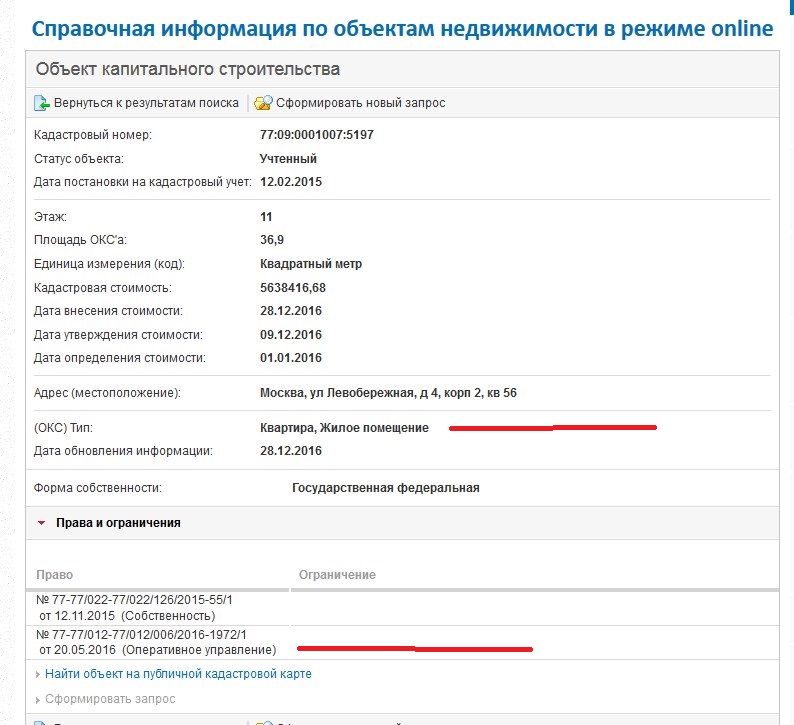The image size is (794, 725).
Task: Click "Государственная федеральная" ownership form value
Action: pyautogui.click(x=385, y=488)
